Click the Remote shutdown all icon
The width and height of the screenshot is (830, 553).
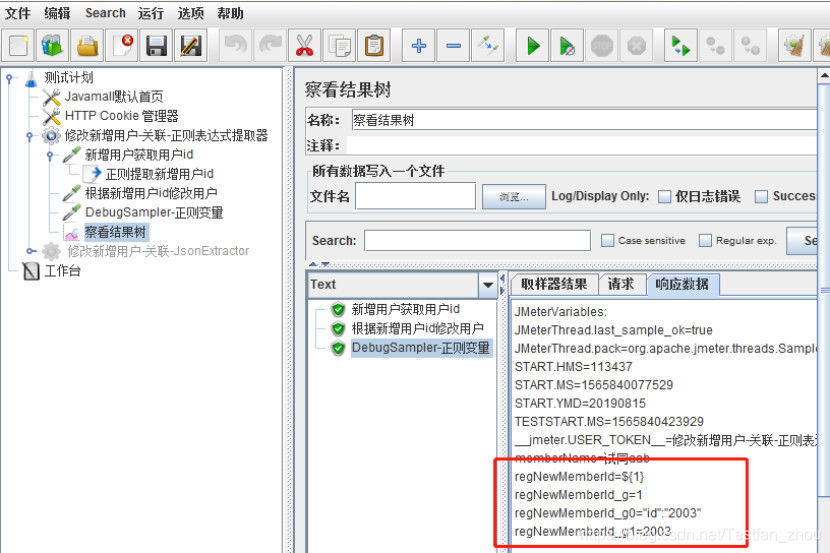750,46
